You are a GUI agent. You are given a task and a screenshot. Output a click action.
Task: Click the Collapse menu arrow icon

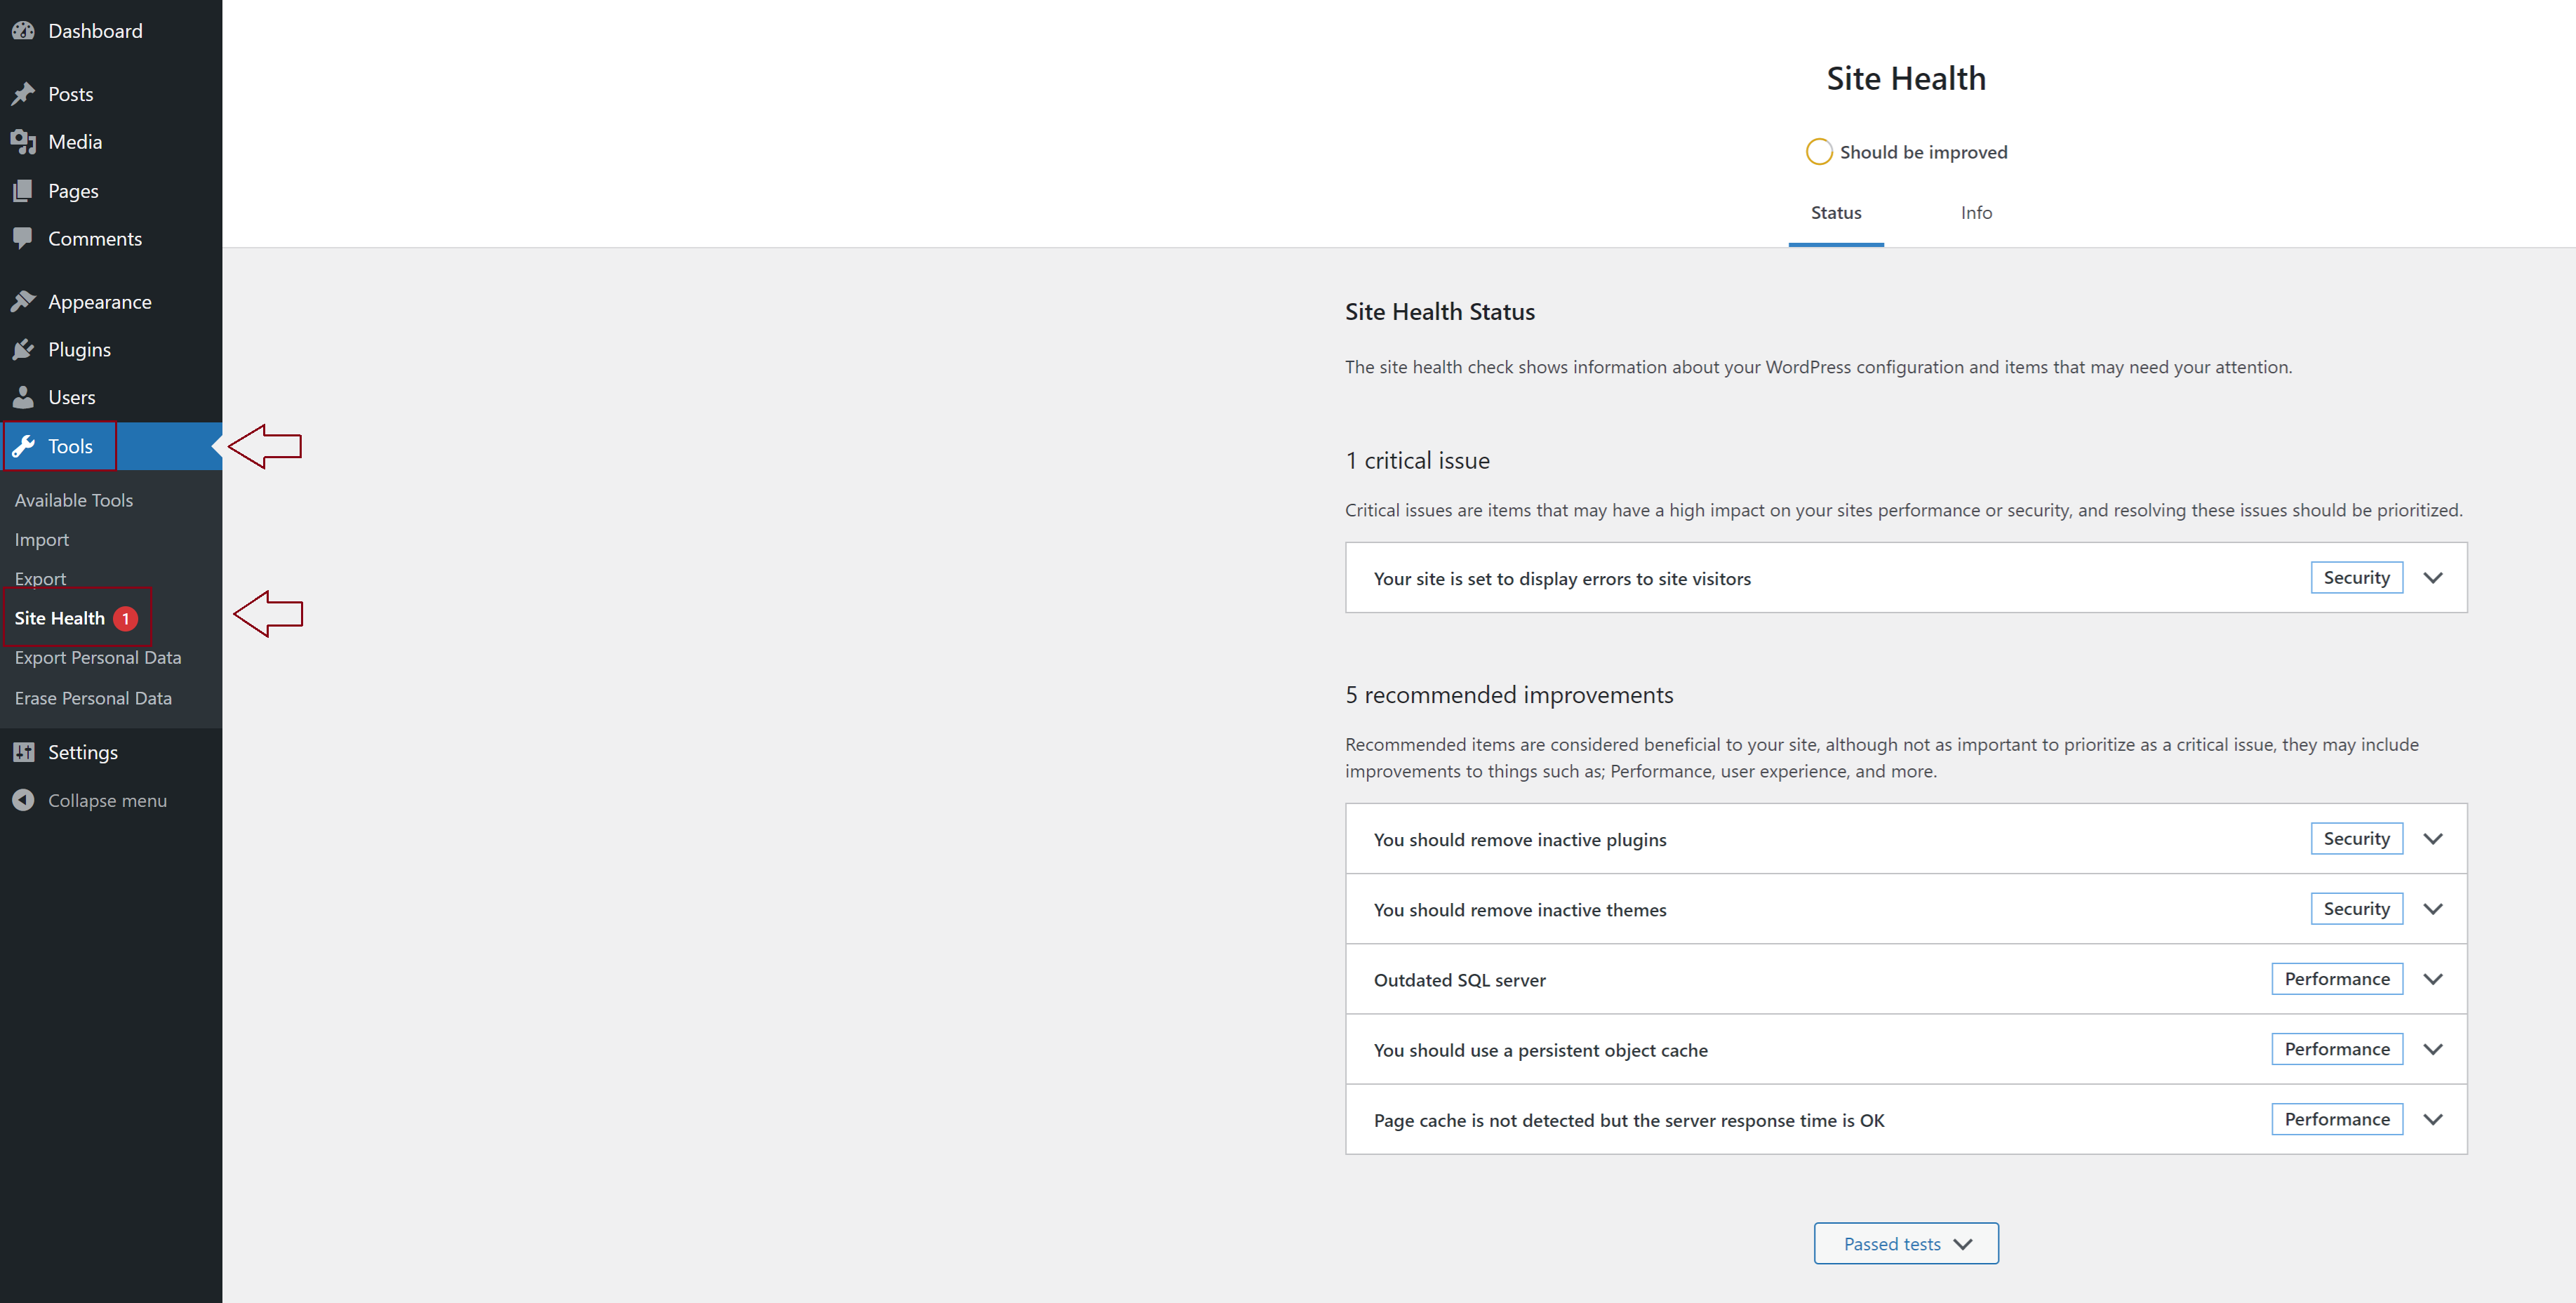coord(23,800)
